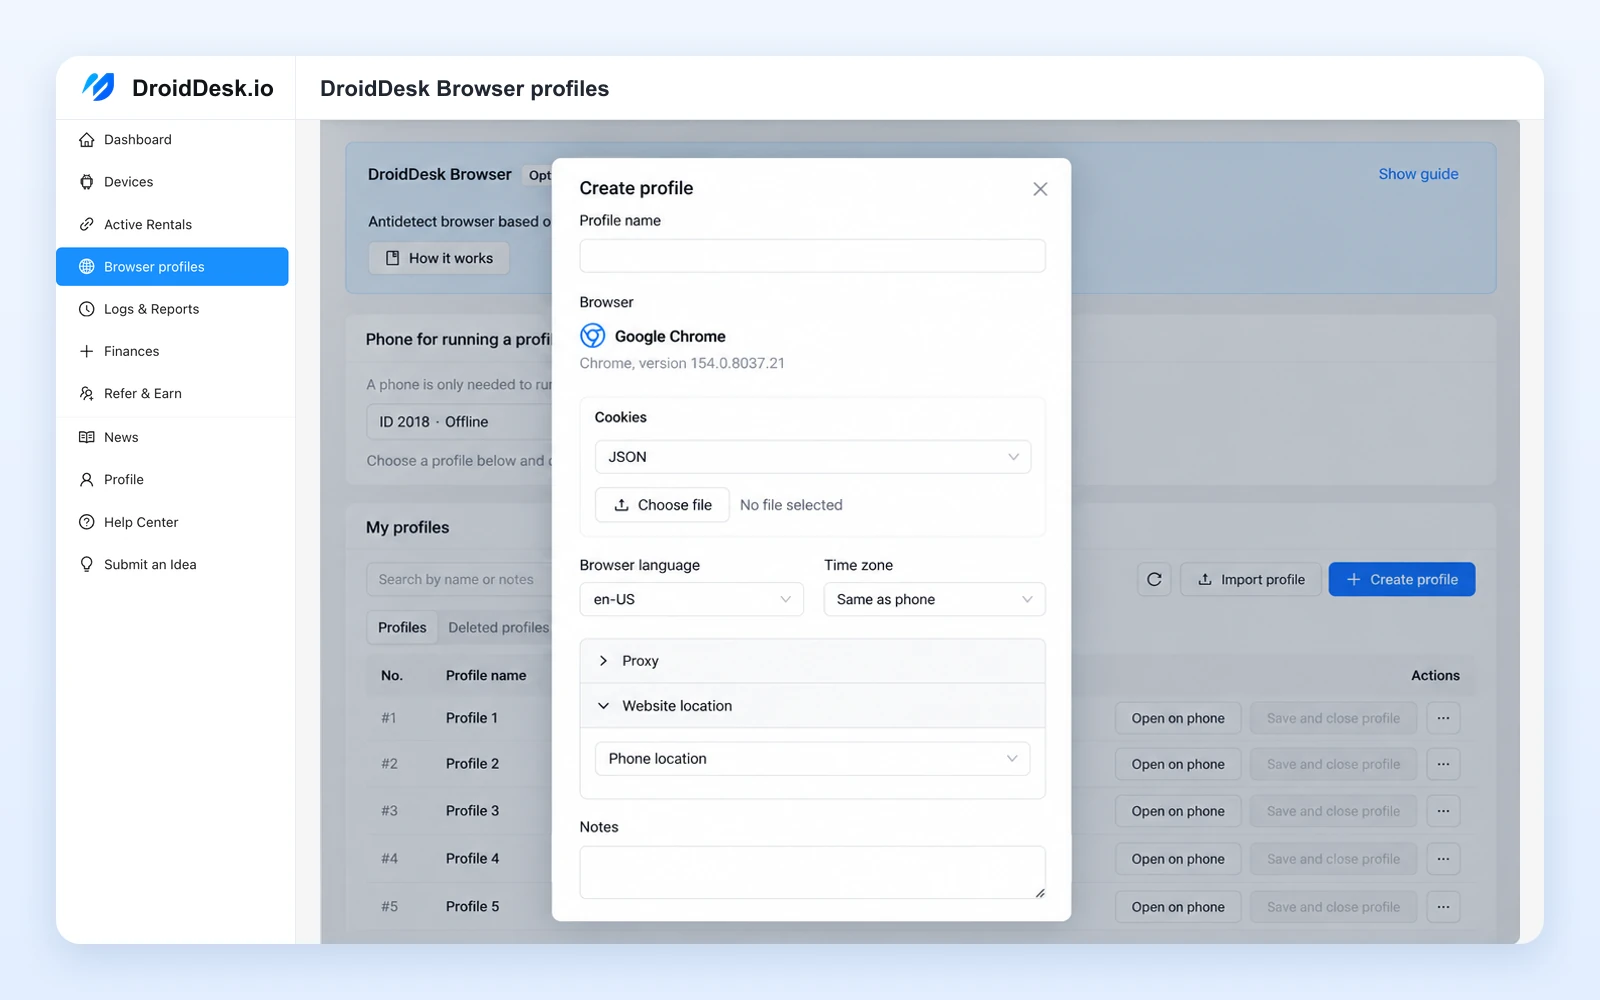
Task: Open more actions for Profile 4
Action: click(1443, 859)
